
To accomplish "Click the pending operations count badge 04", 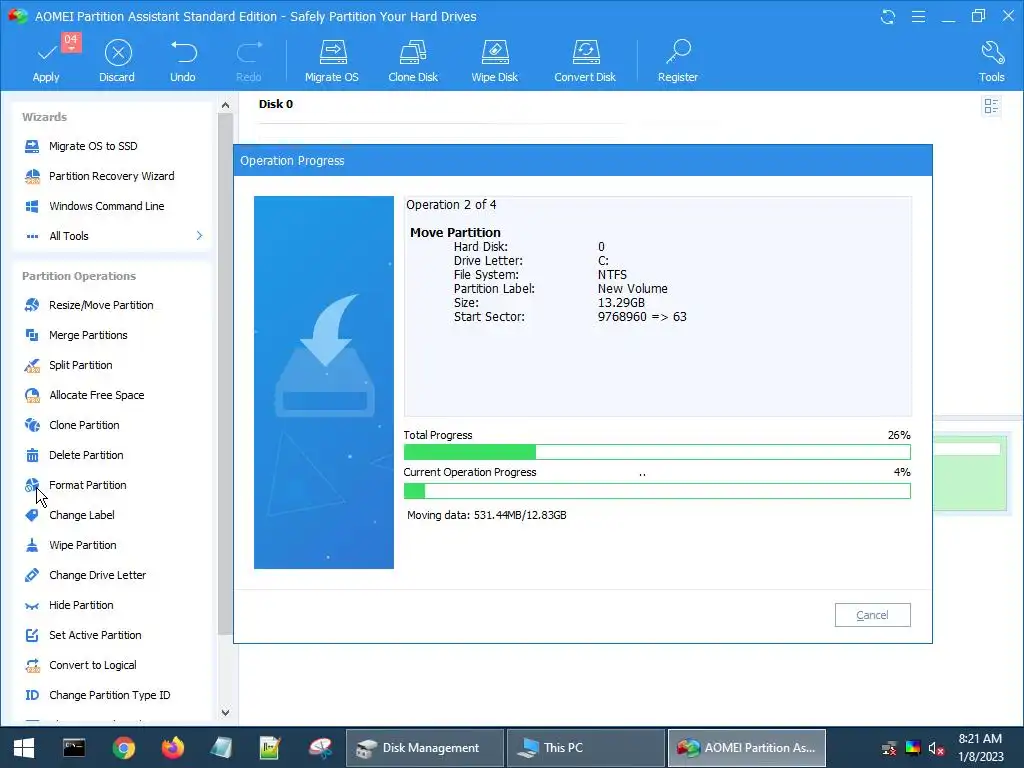I will tap(71, 40).
